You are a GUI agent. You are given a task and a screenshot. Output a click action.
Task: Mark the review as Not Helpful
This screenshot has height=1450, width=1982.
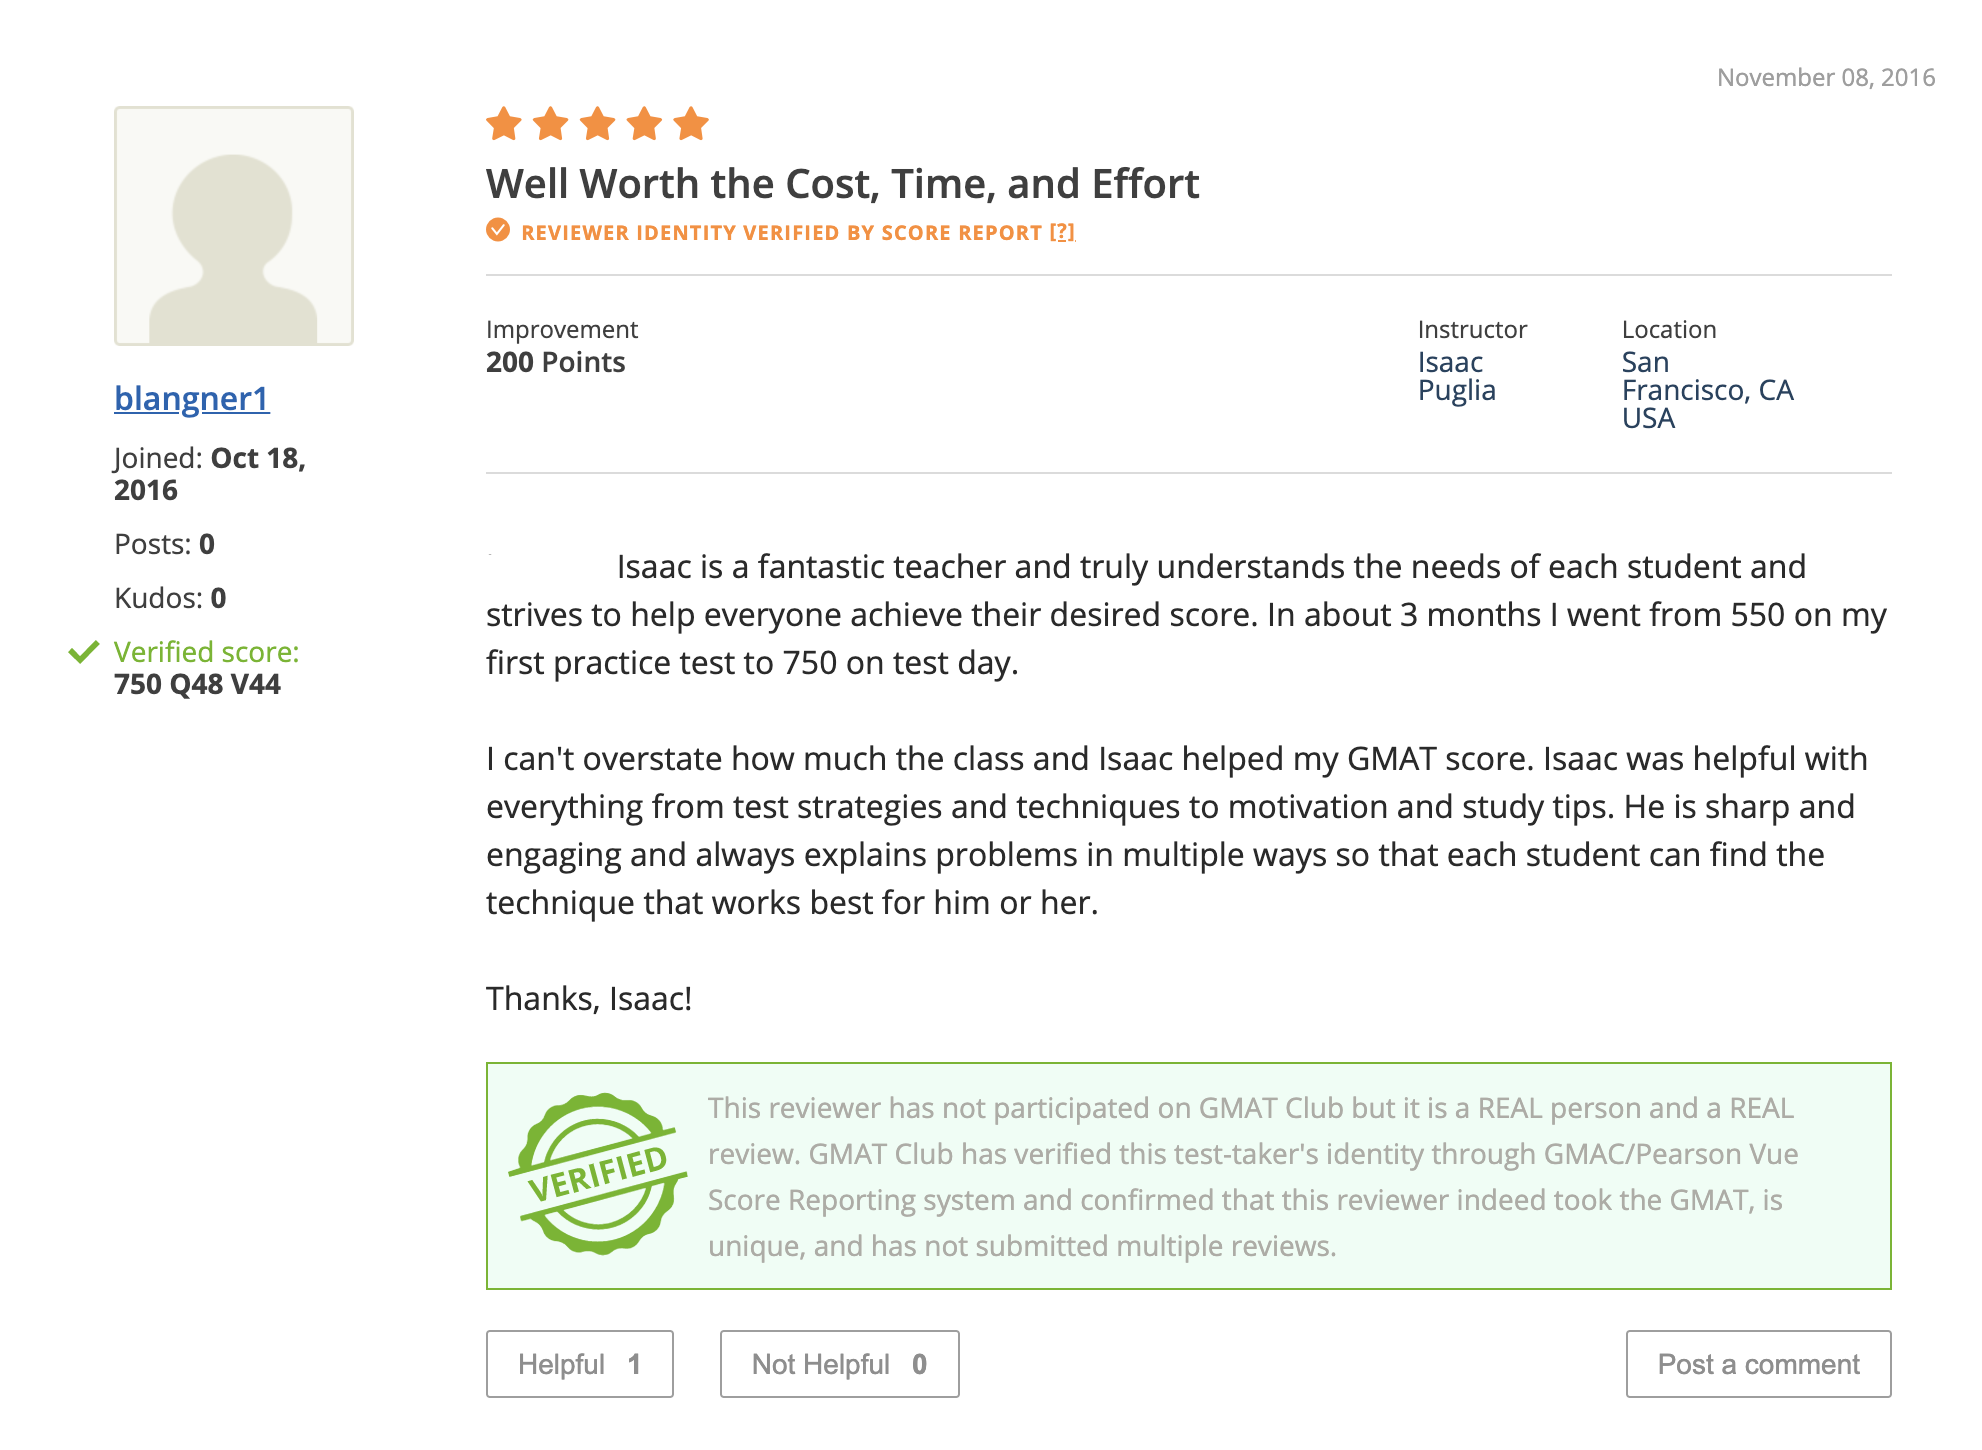coord(839,1364)
